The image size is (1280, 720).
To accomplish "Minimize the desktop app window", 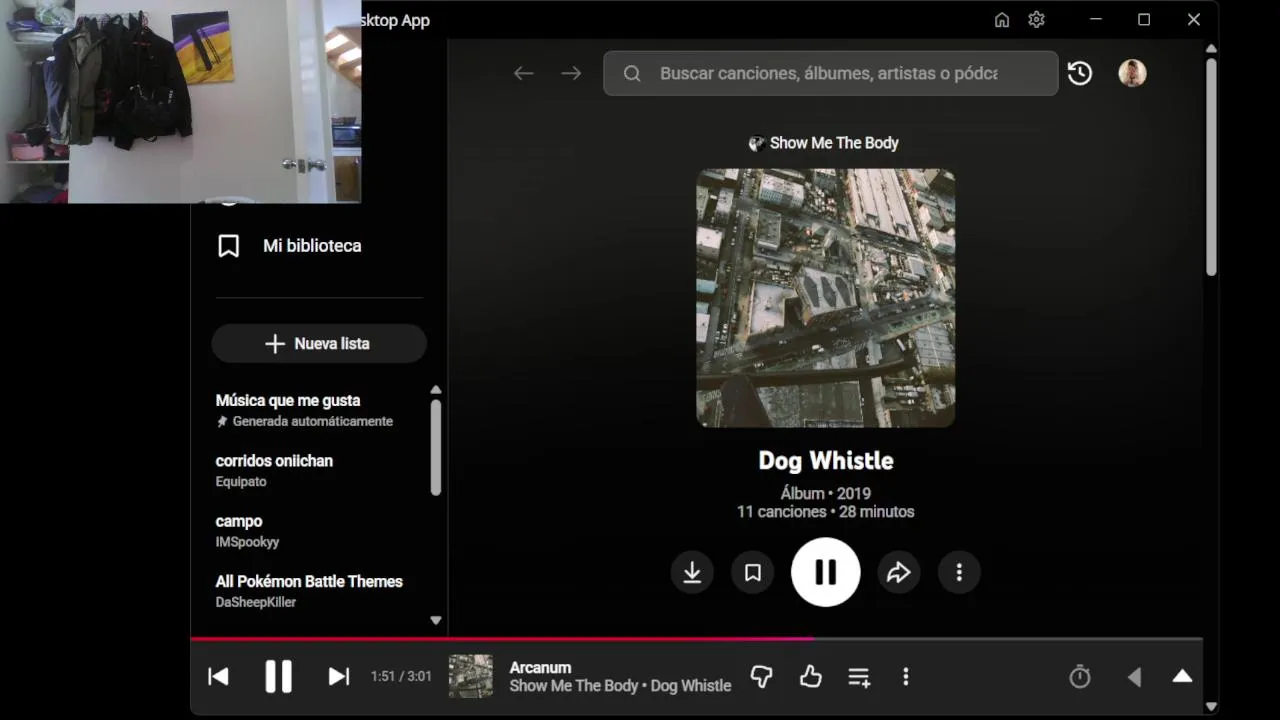I will 1097,20.
